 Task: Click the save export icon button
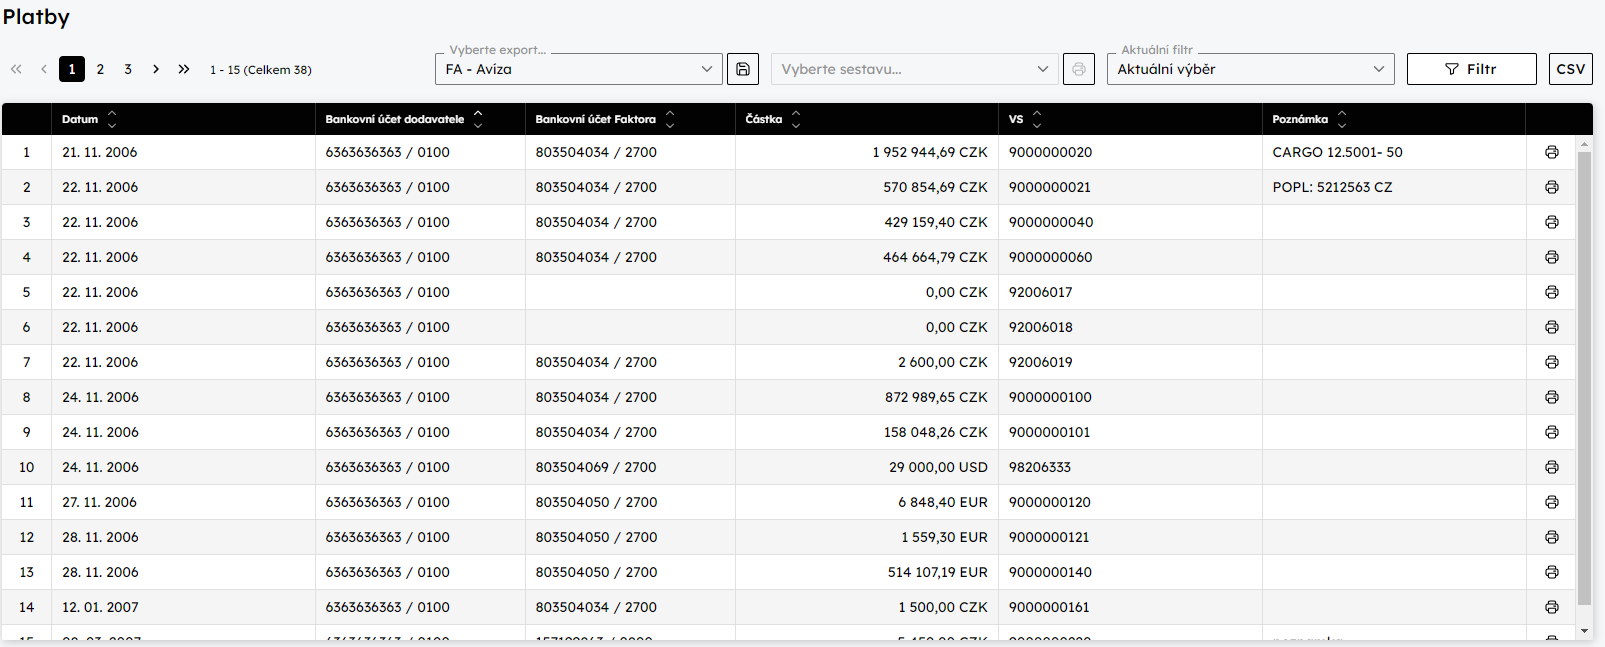click(x=743, y=69)
